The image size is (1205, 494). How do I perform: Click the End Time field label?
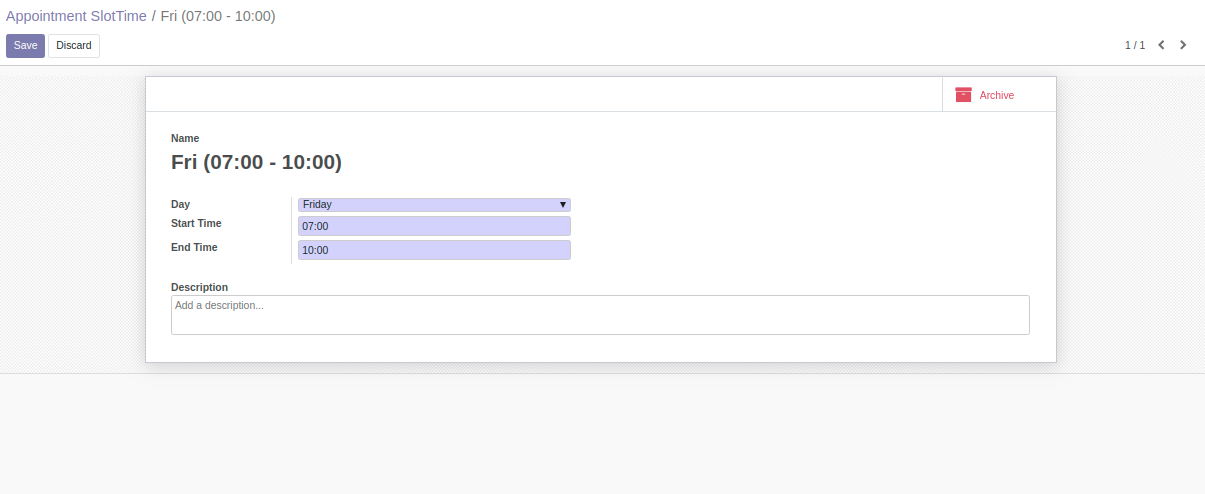(x=194, y=247)
